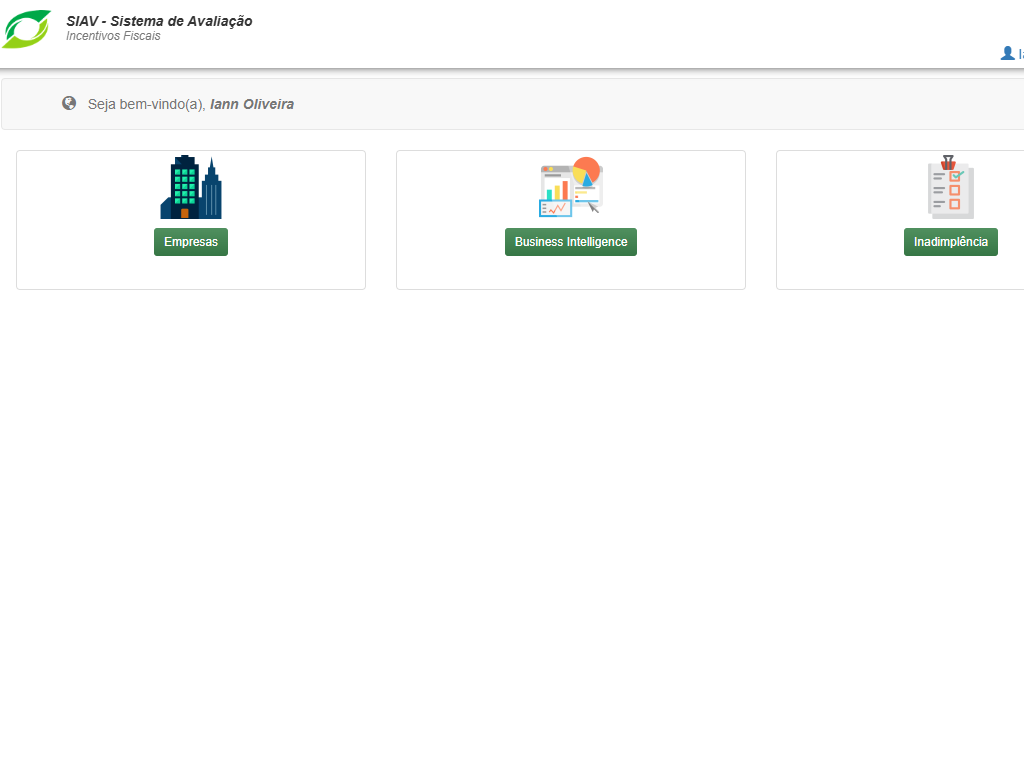Click empty space below Empresas button in card
This screenshot has width=1024, height=768.
(191, 273)
